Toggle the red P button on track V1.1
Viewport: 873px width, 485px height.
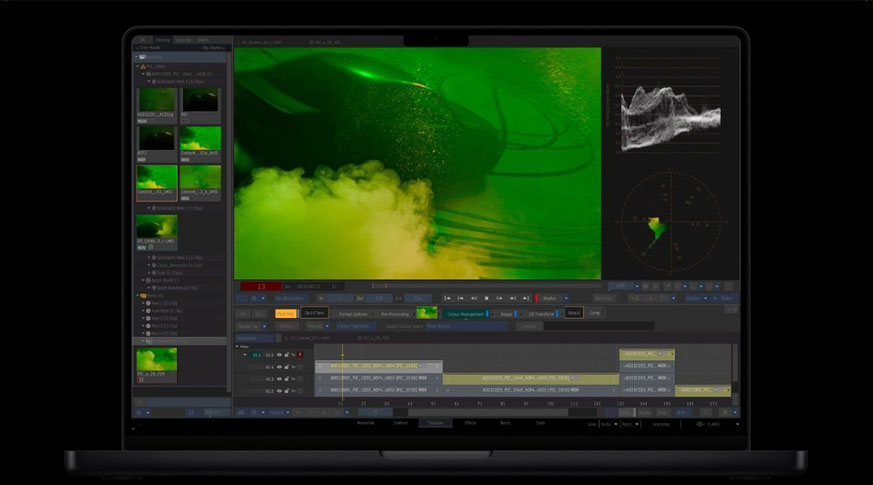299,354
